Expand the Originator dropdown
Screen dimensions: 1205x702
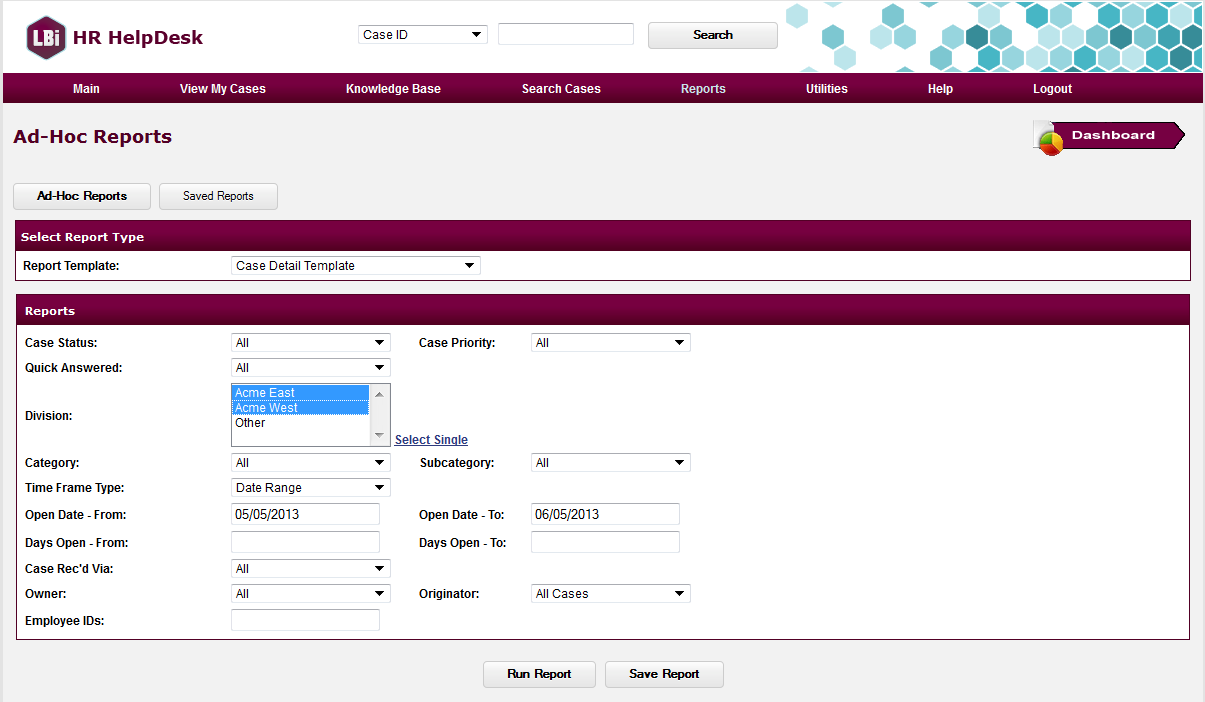(611, 594)
